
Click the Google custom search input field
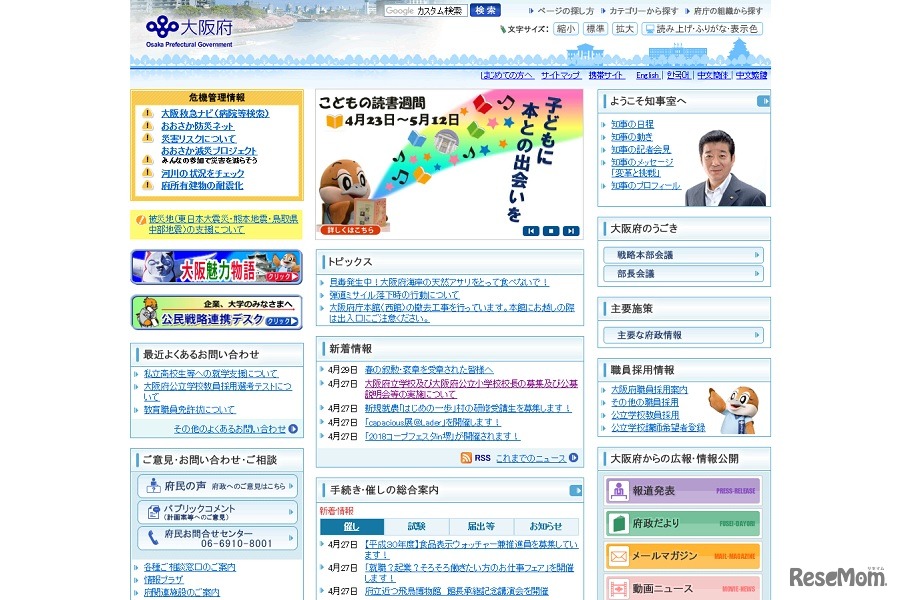(x=426, y=11)
